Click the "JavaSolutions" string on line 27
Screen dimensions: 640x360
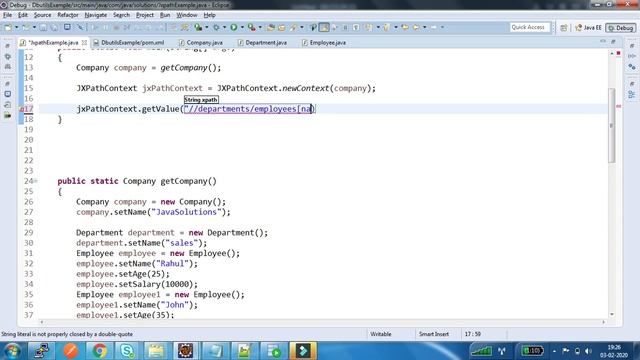click(x=187, y=212)
